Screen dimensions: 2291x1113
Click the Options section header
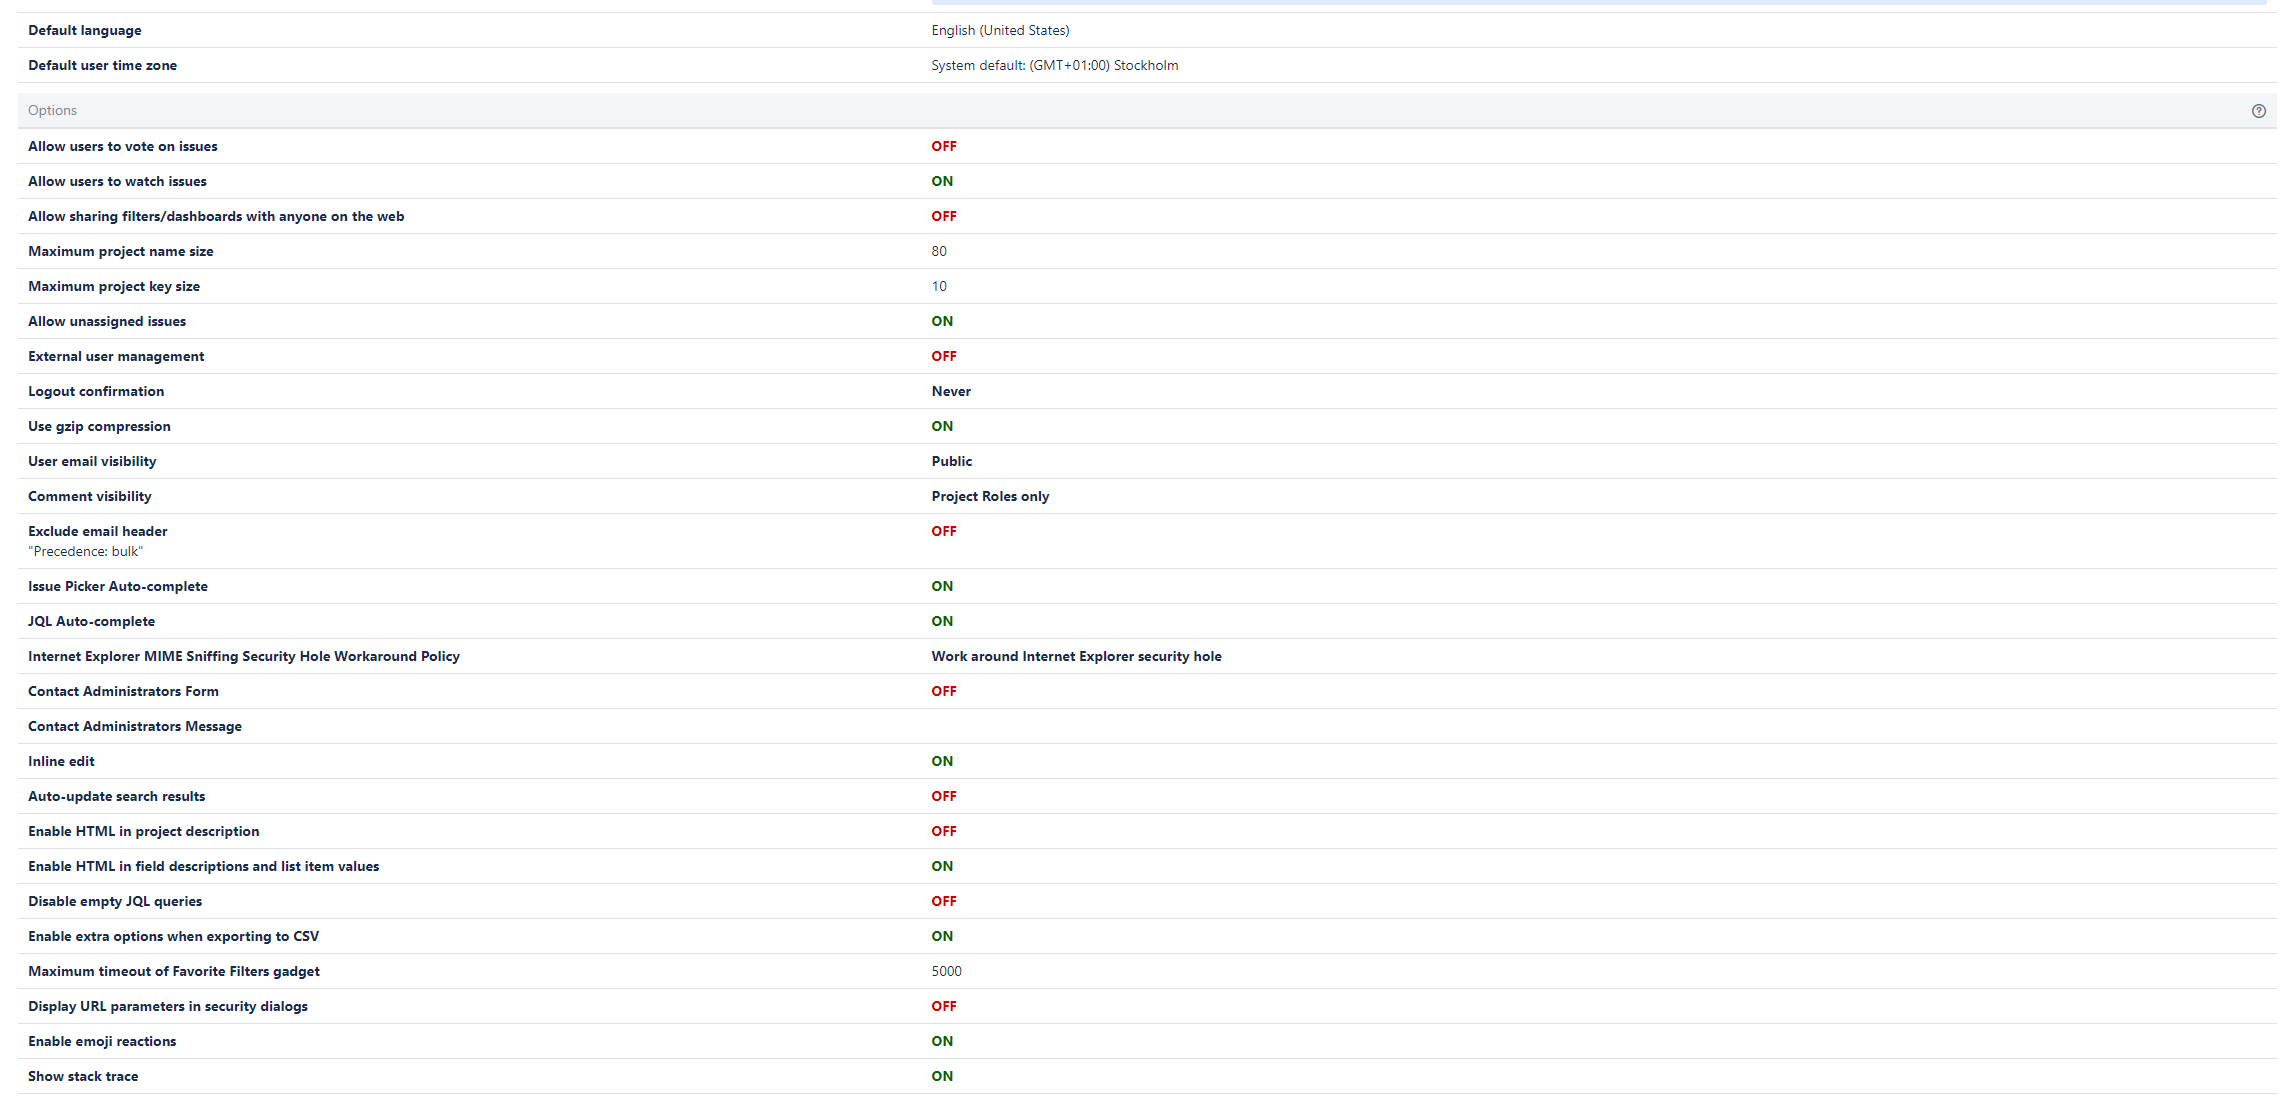coord(52,111)
